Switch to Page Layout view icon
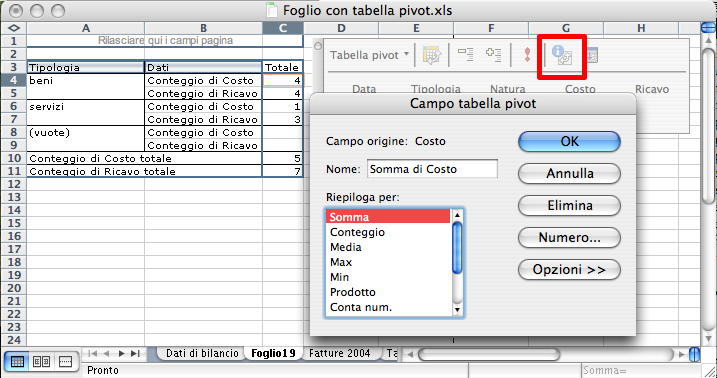 pos(41,362)
